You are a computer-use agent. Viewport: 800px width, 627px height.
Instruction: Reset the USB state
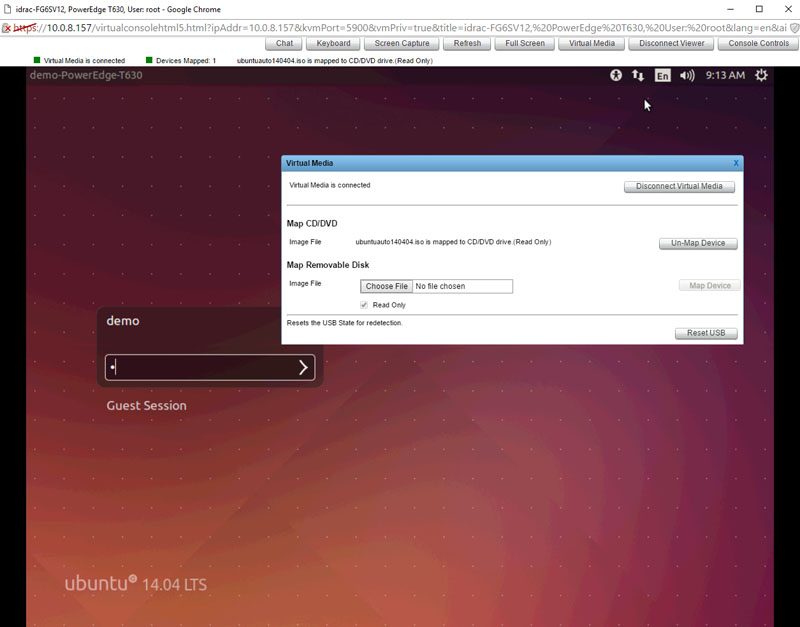tap(706, 333)
